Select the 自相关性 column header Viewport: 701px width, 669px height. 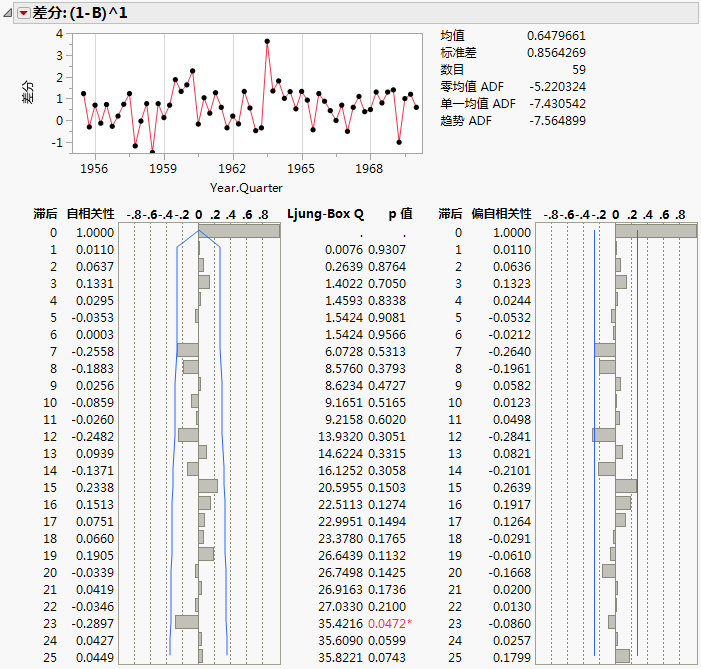91,214
